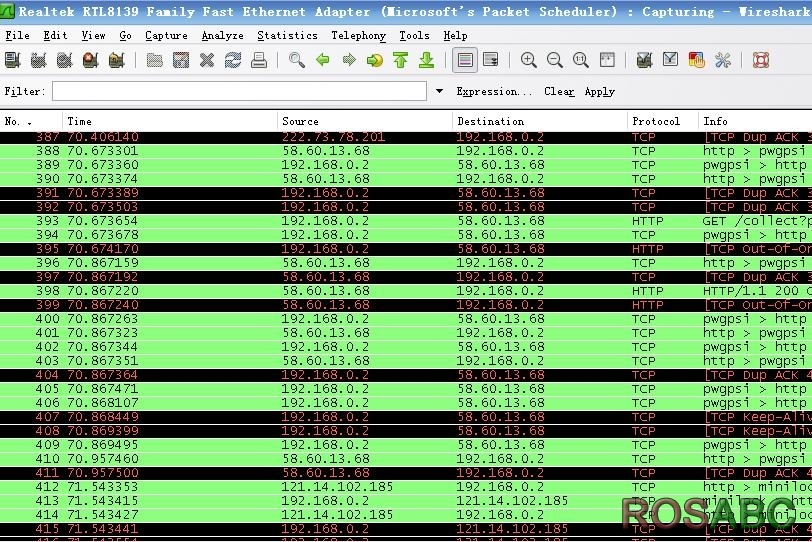Select packet 393 HTTP GET /collect

406,221
